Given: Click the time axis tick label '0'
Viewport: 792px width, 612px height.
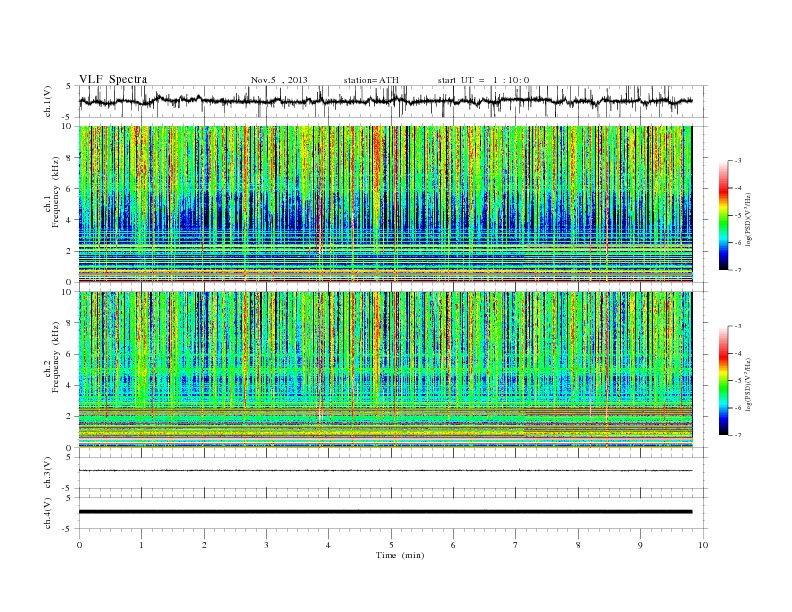Looking at the screenshot, I should click(x=79, y=545).
